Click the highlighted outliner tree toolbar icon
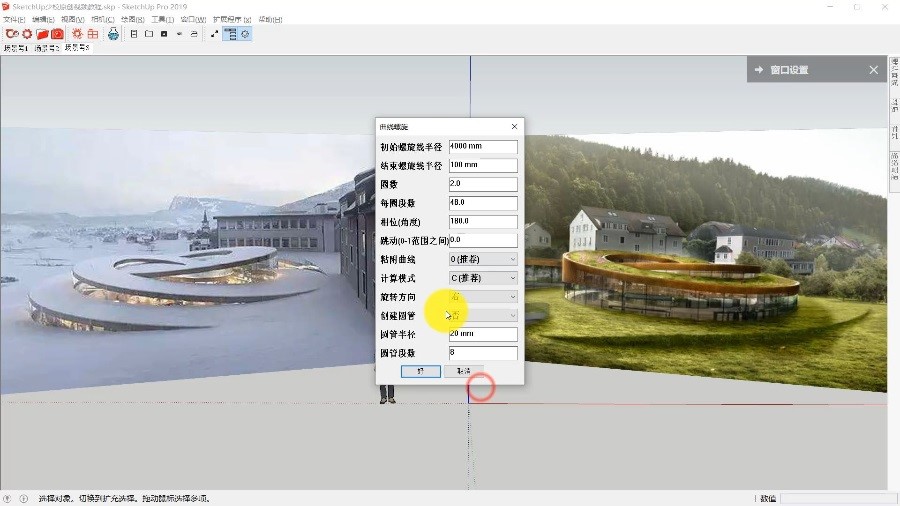Screen dimensions: 900x506 point(230,34)
